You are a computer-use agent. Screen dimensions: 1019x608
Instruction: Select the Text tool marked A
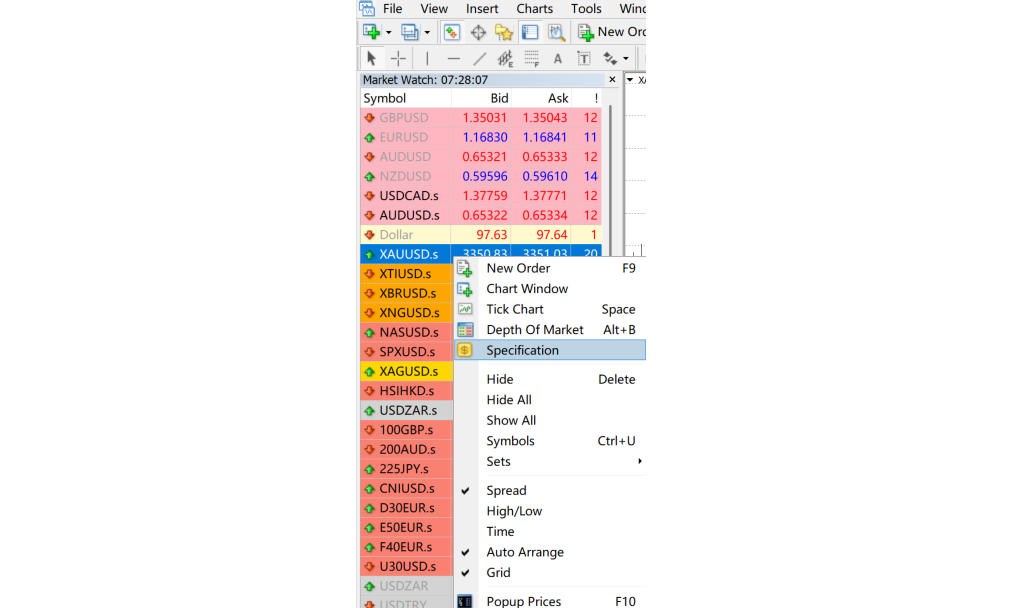tap(558, 59)
